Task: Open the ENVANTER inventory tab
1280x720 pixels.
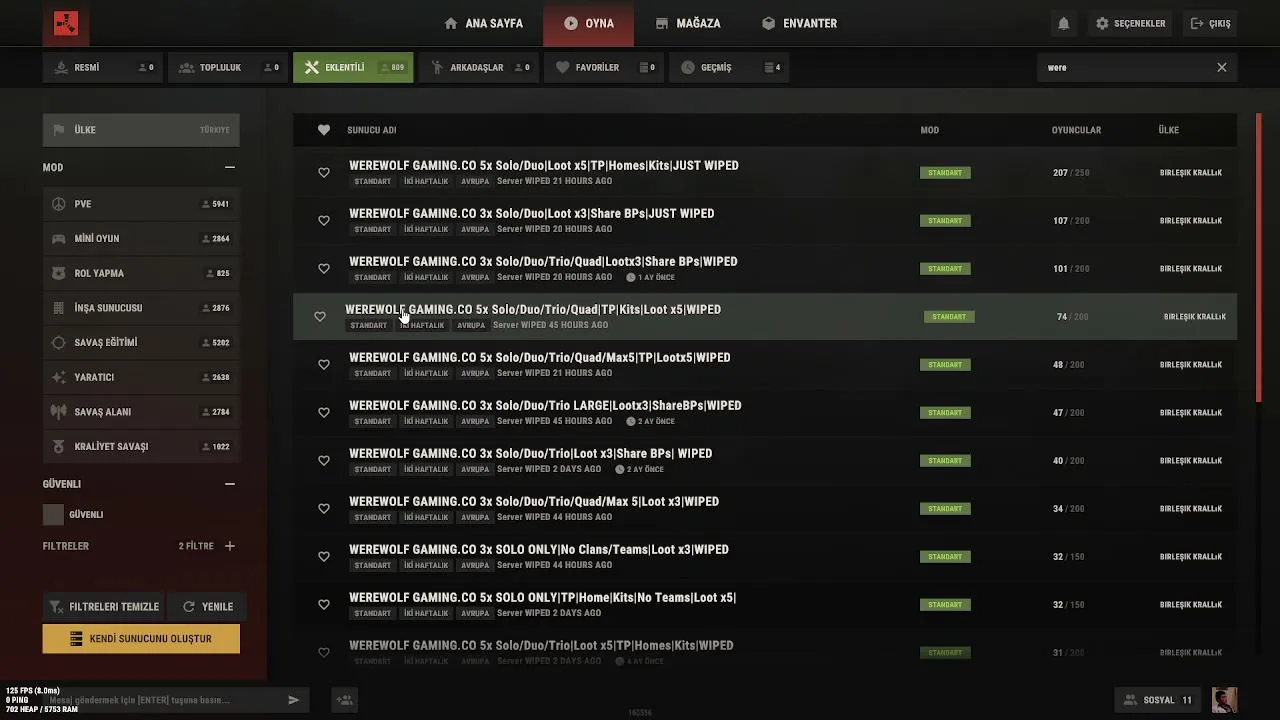Action: click(x=799, y=23)
